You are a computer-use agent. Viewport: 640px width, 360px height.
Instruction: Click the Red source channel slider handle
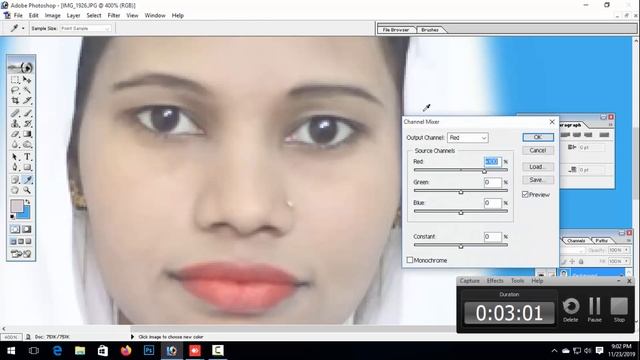484,171
